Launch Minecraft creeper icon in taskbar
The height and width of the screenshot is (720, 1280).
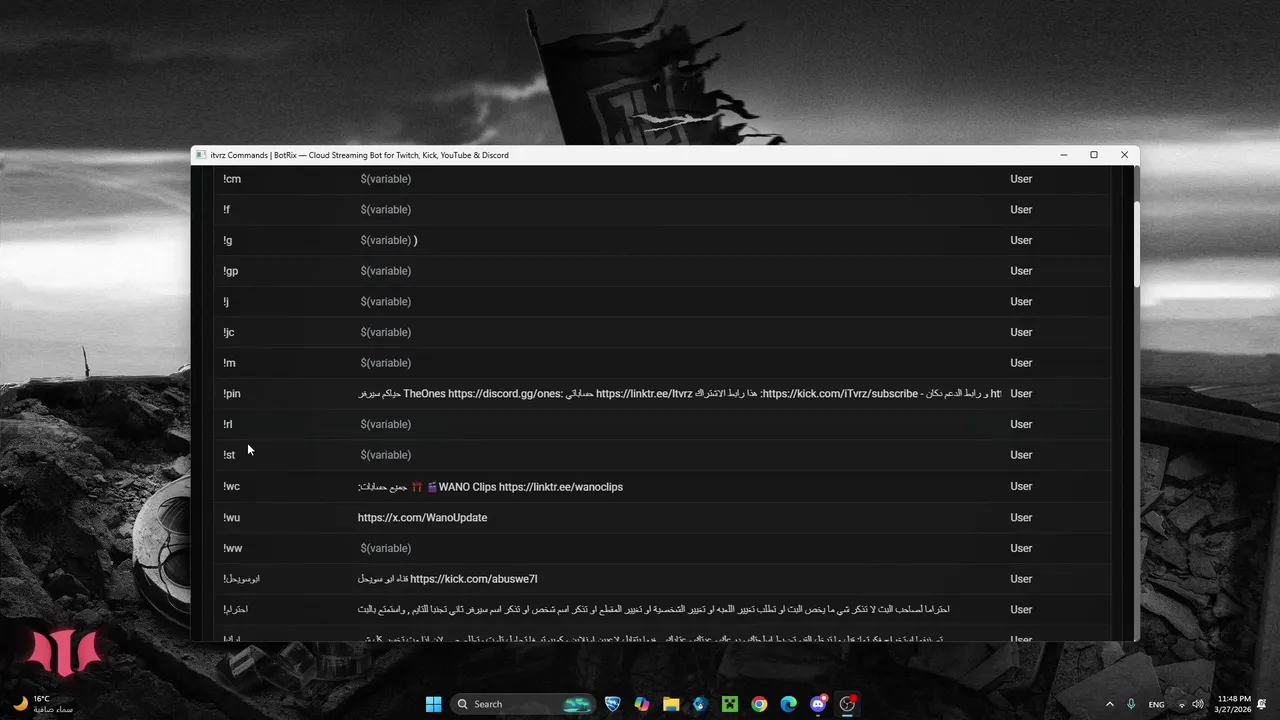pos(730,704)
